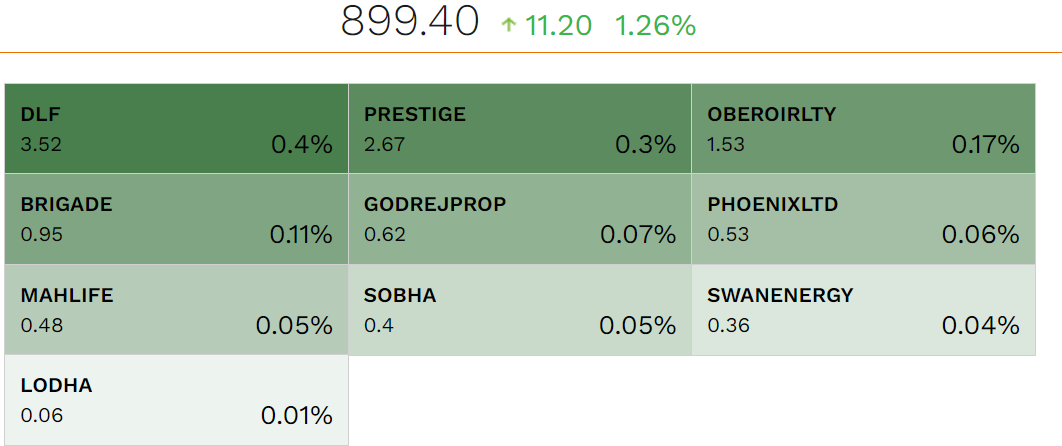1062x446 pixels.
Task: Click the BRIGADE ticker label
Action: 66,205
